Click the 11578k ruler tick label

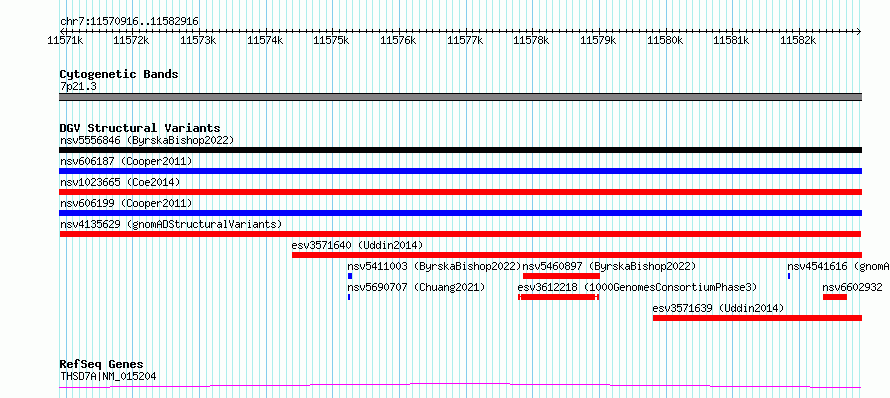(x=532, y=40)
